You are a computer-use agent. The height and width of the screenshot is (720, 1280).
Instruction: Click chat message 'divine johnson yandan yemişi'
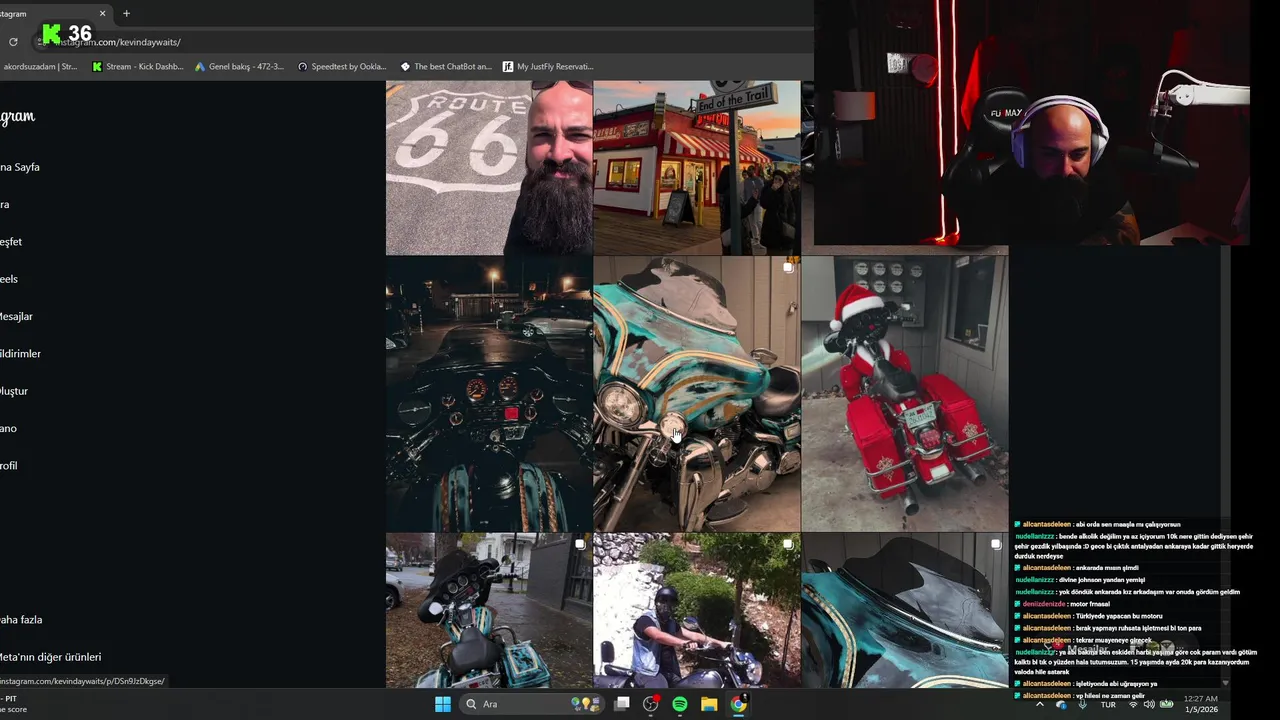(x=1102, y=580)
